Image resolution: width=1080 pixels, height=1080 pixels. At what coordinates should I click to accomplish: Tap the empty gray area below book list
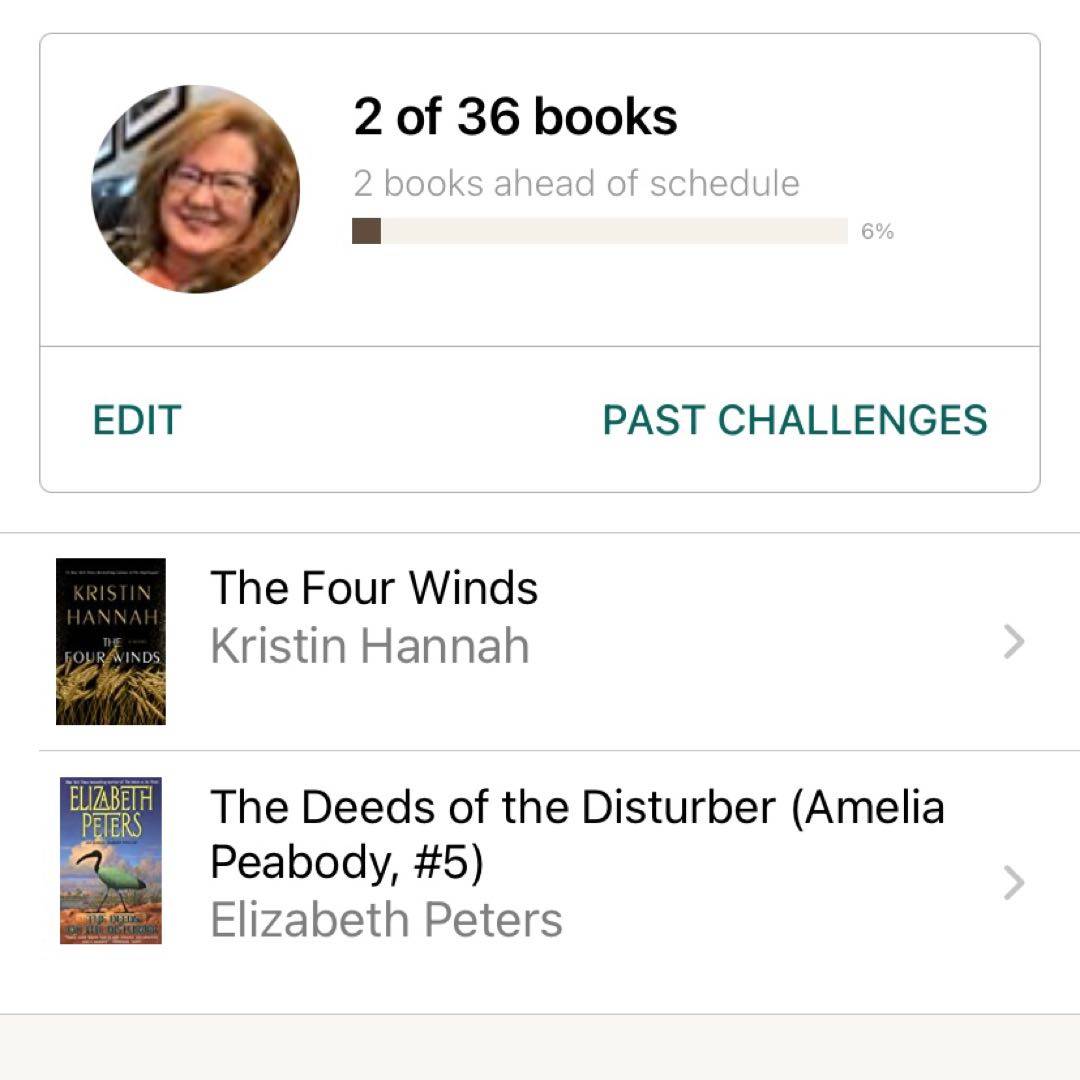tap(540, 1048)
